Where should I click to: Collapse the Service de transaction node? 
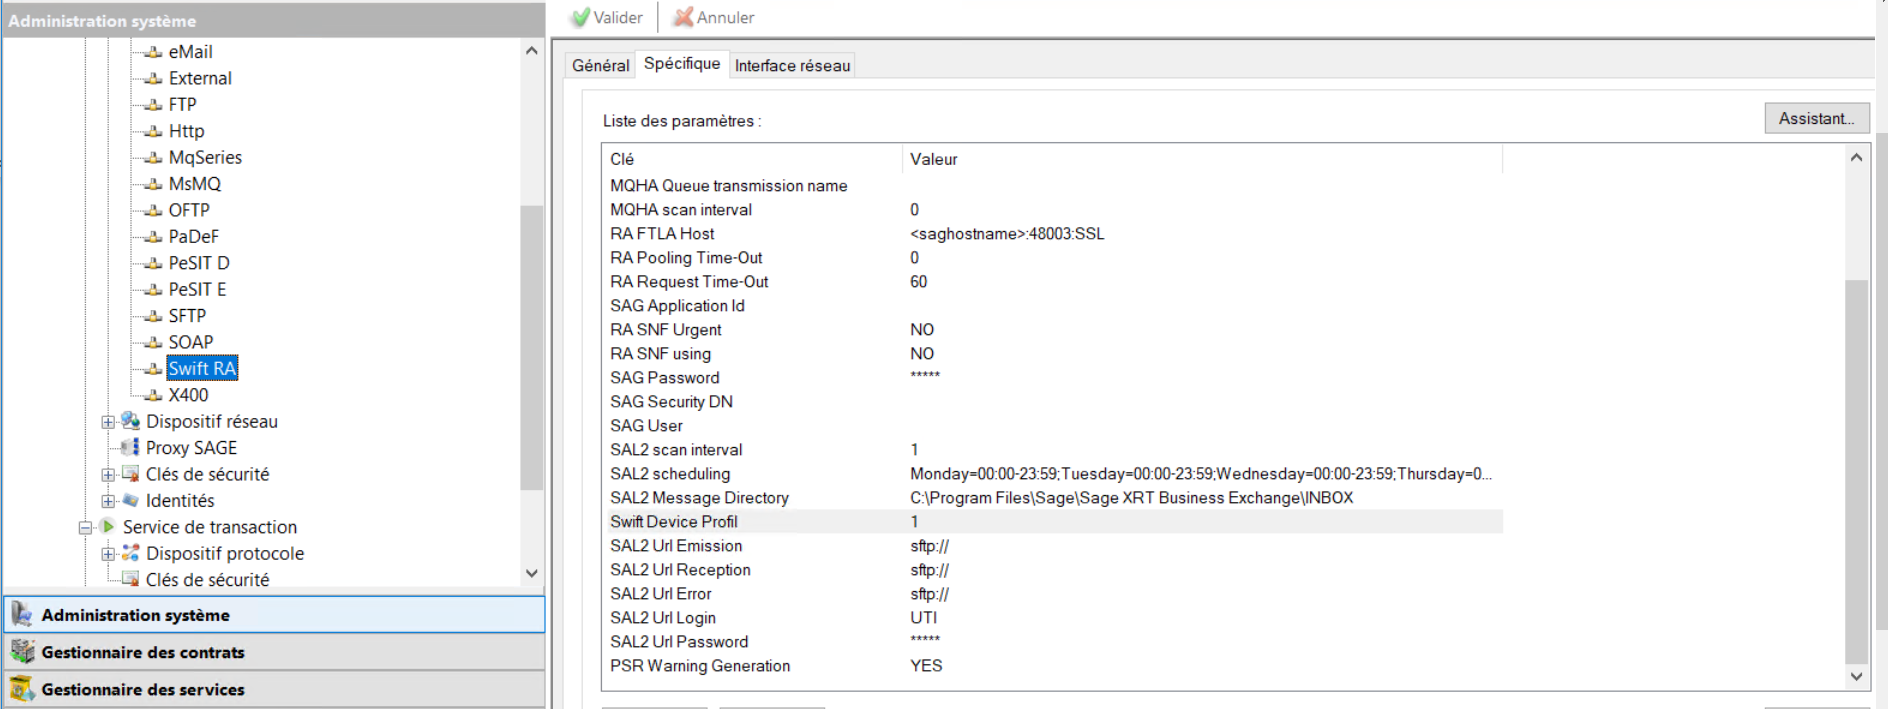coord(85,527)
